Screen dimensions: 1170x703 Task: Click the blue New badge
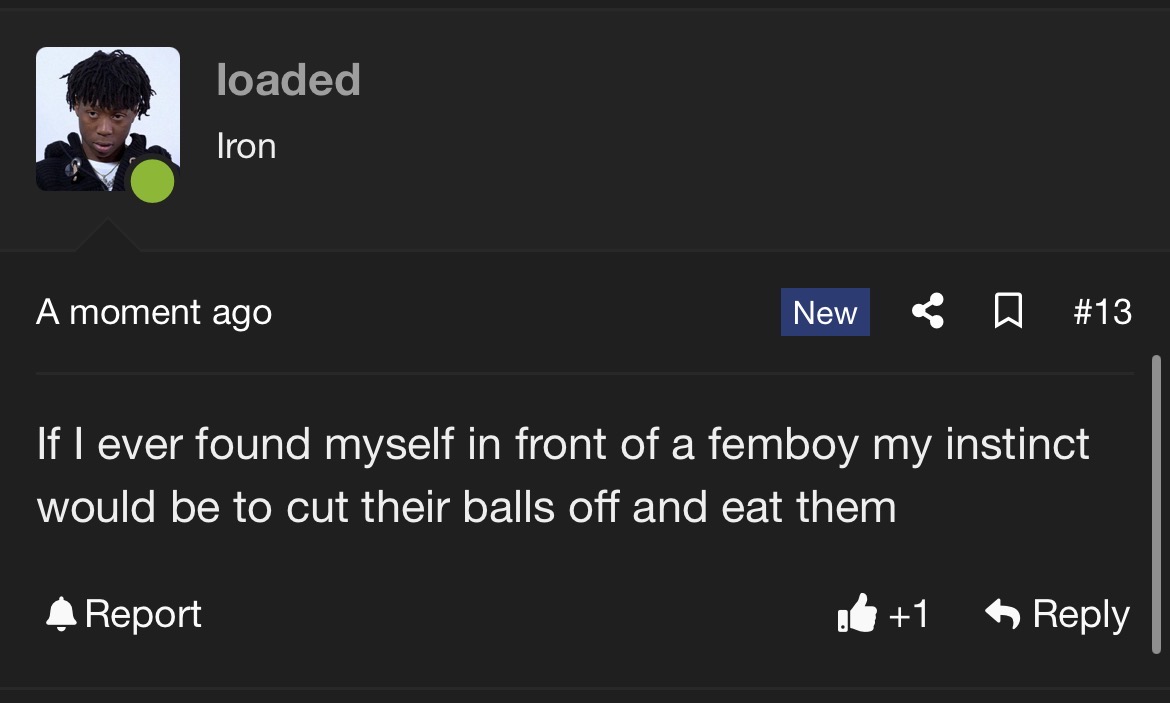[x=825, y=312]
